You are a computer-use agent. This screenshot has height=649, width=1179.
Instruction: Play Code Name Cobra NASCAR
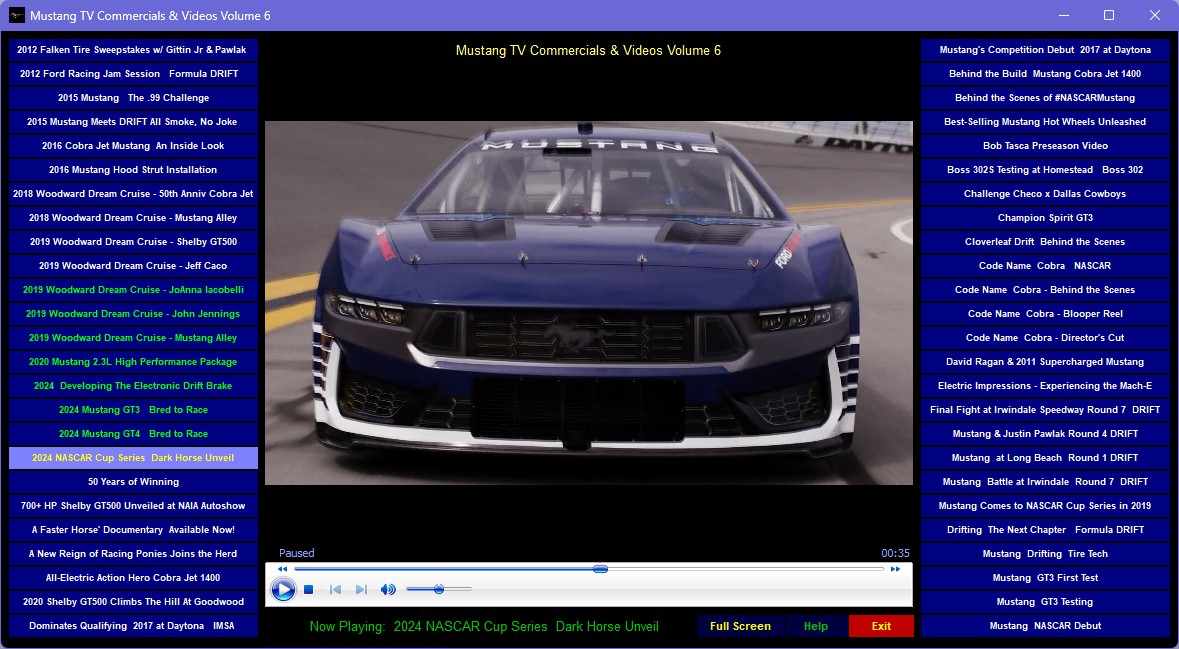tap(1045, 265)
